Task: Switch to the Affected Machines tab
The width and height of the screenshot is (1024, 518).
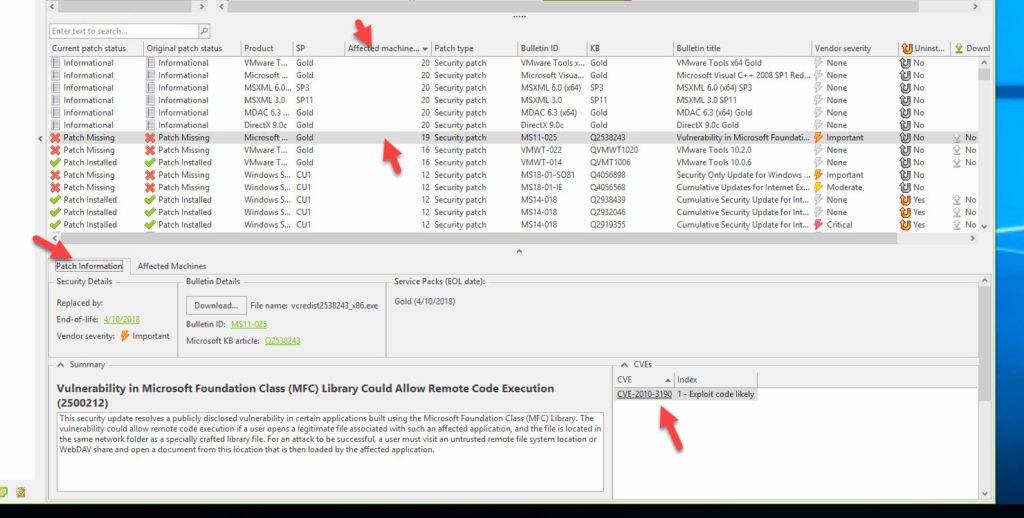Action: 171,266
